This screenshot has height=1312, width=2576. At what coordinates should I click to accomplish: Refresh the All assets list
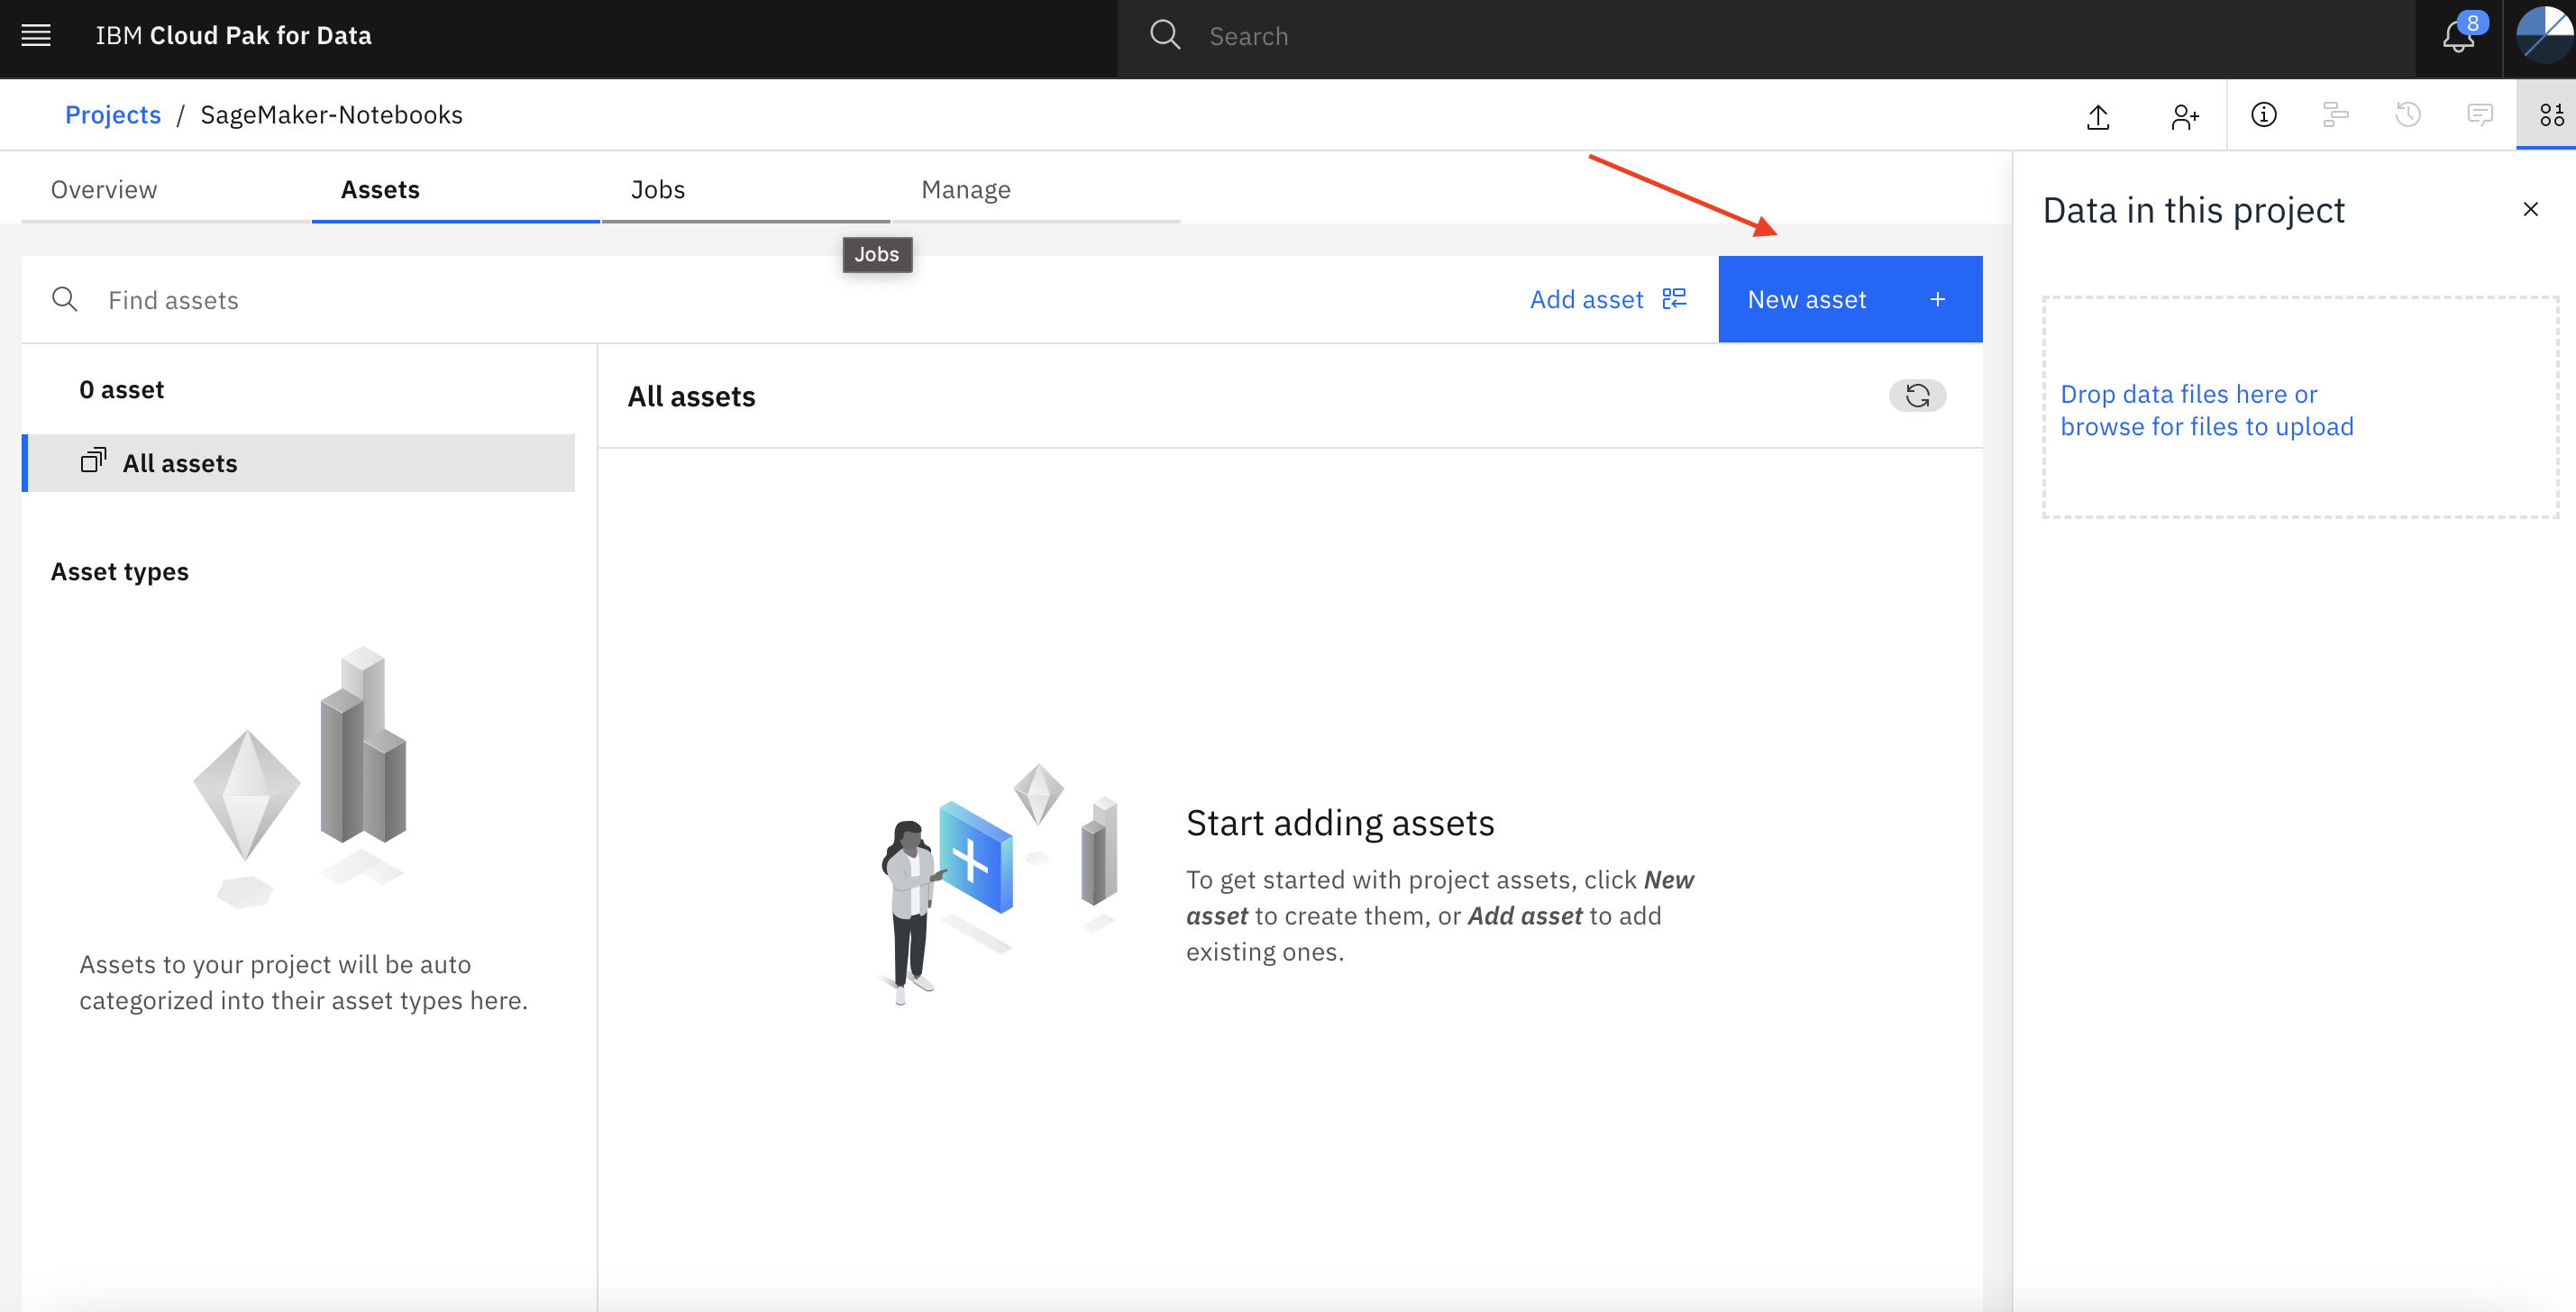point(1917,395)
